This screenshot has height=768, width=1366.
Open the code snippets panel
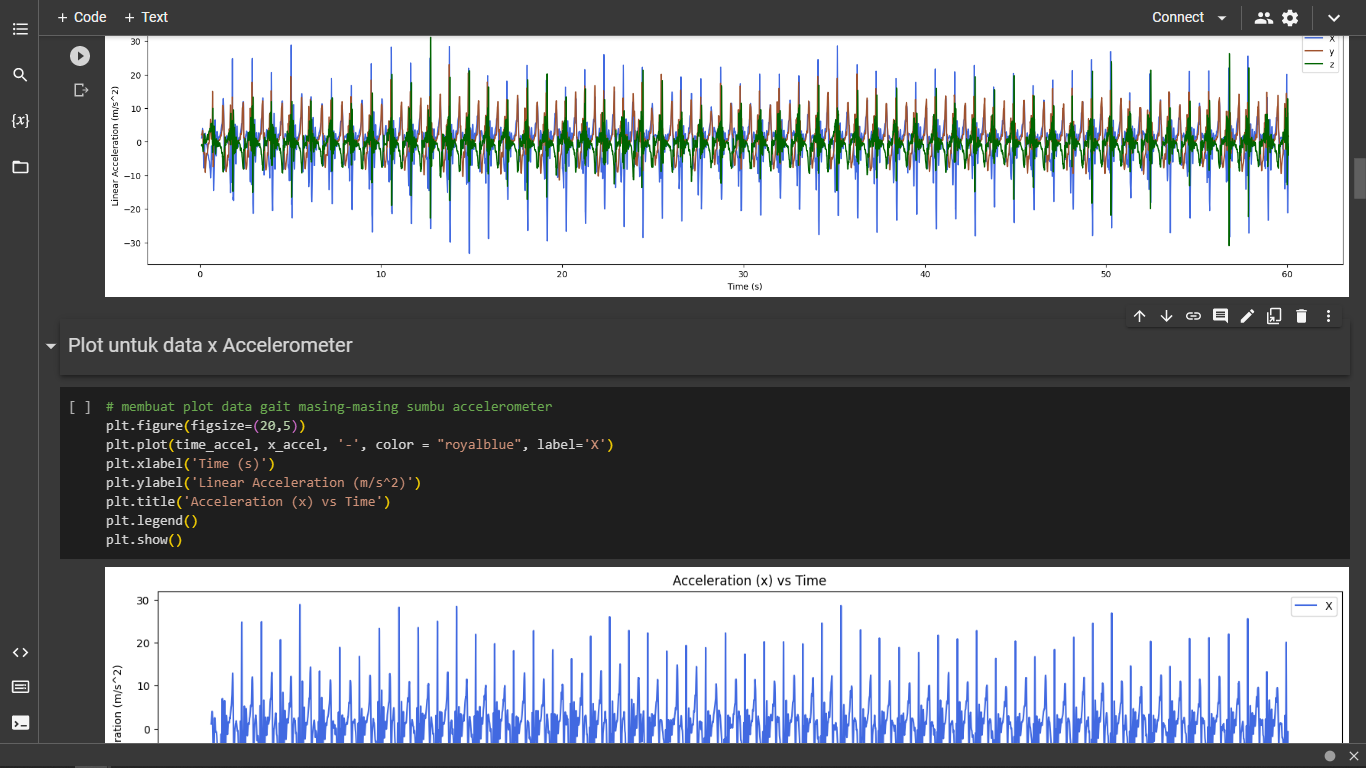click(x=20, y=652)
